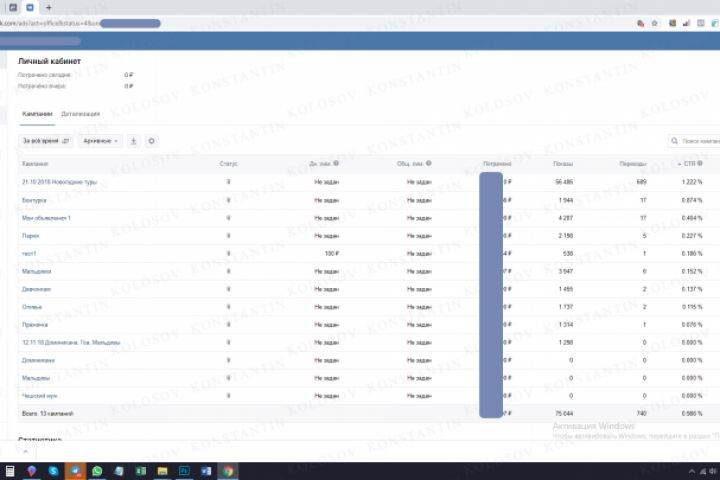The width and height of the screenshot is (720, 480).
Task: Click Chrome icon in the taskbar
Action: pyautogui.click(x=228, y=471)
